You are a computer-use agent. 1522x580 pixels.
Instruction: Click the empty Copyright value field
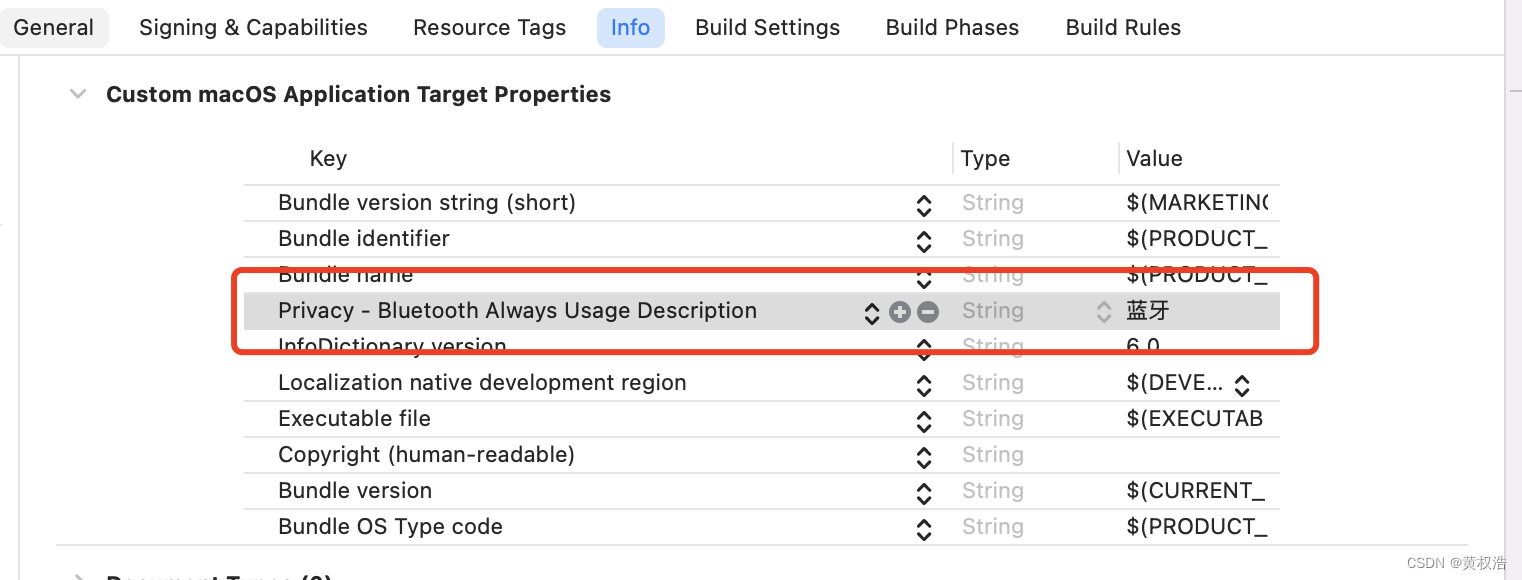pos(1196,455)
